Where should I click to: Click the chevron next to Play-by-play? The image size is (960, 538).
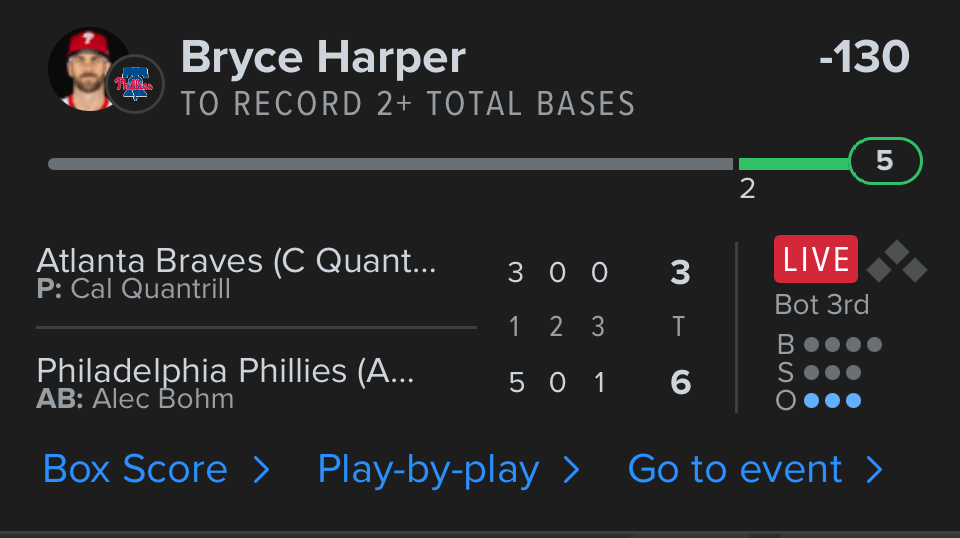point(572,470)
